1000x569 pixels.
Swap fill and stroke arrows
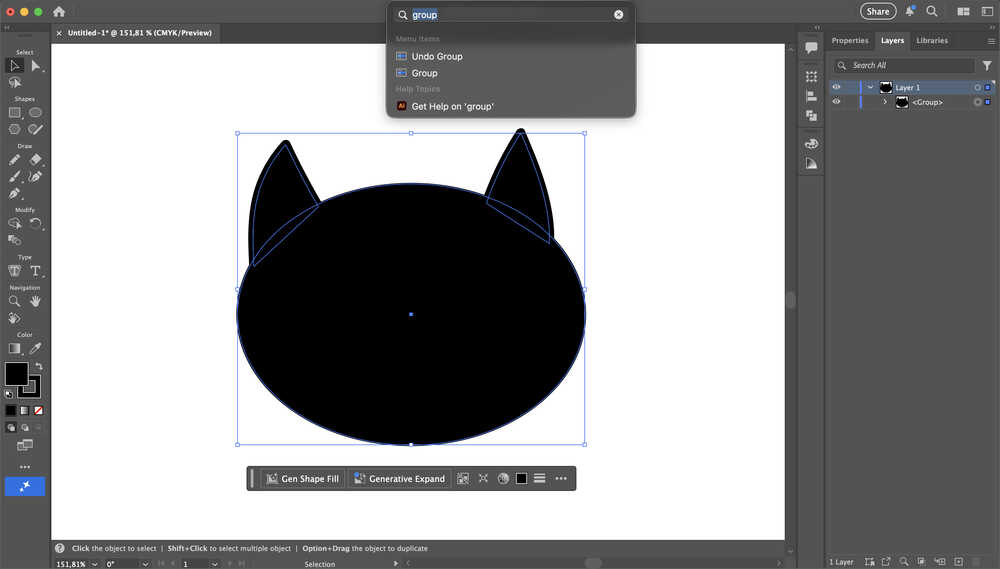(x=39, y=366)
